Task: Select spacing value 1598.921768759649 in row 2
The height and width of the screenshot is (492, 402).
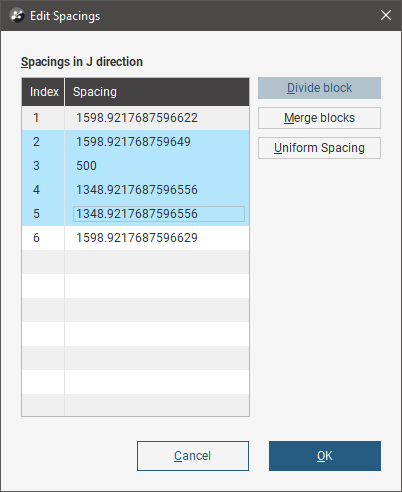Action: pyautogui.click(x=133, y=142)
